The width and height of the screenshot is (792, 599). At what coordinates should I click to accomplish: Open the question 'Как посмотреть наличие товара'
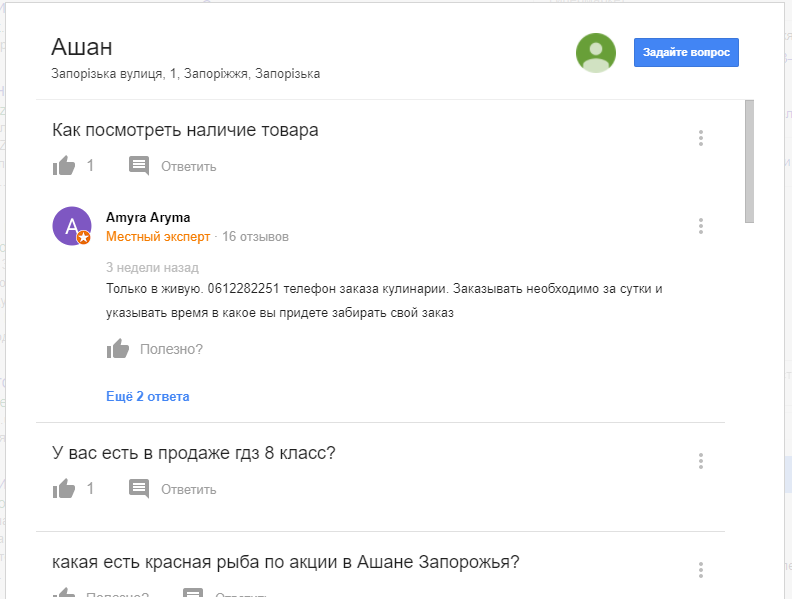coord(185,130)
